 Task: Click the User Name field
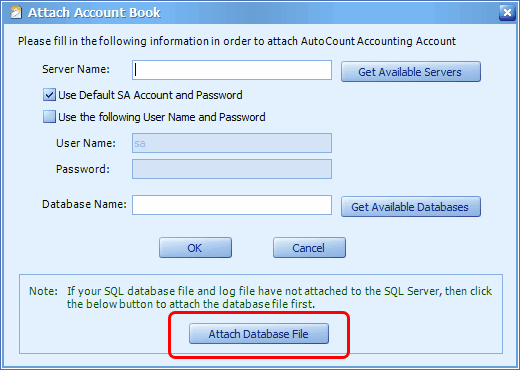[232, 143]
